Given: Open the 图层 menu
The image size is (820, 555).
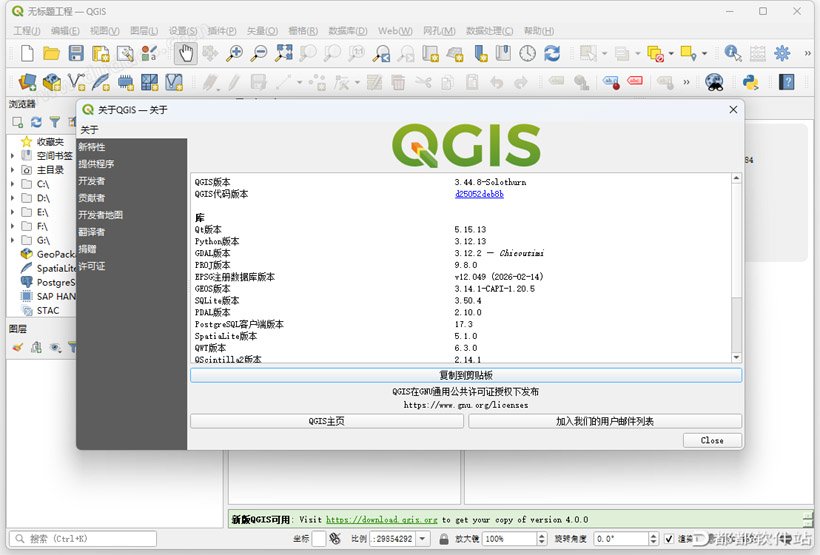Looking at the screenshot, I should (144, 31).
